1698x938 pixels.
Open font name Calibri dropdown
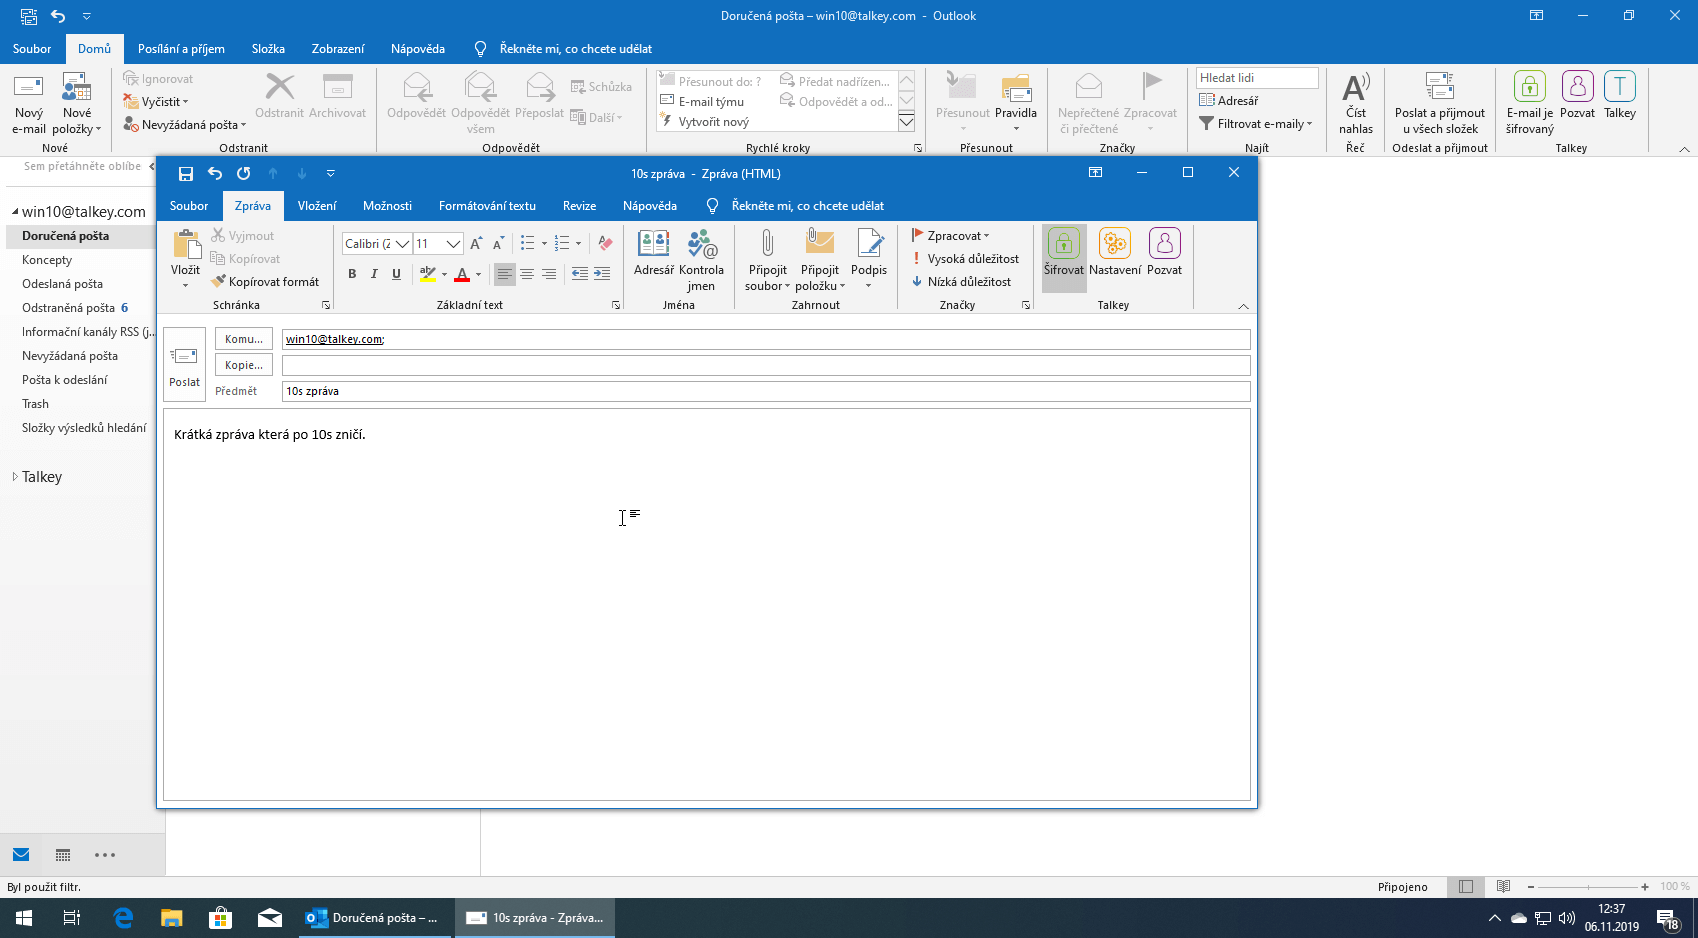[402, 244]
